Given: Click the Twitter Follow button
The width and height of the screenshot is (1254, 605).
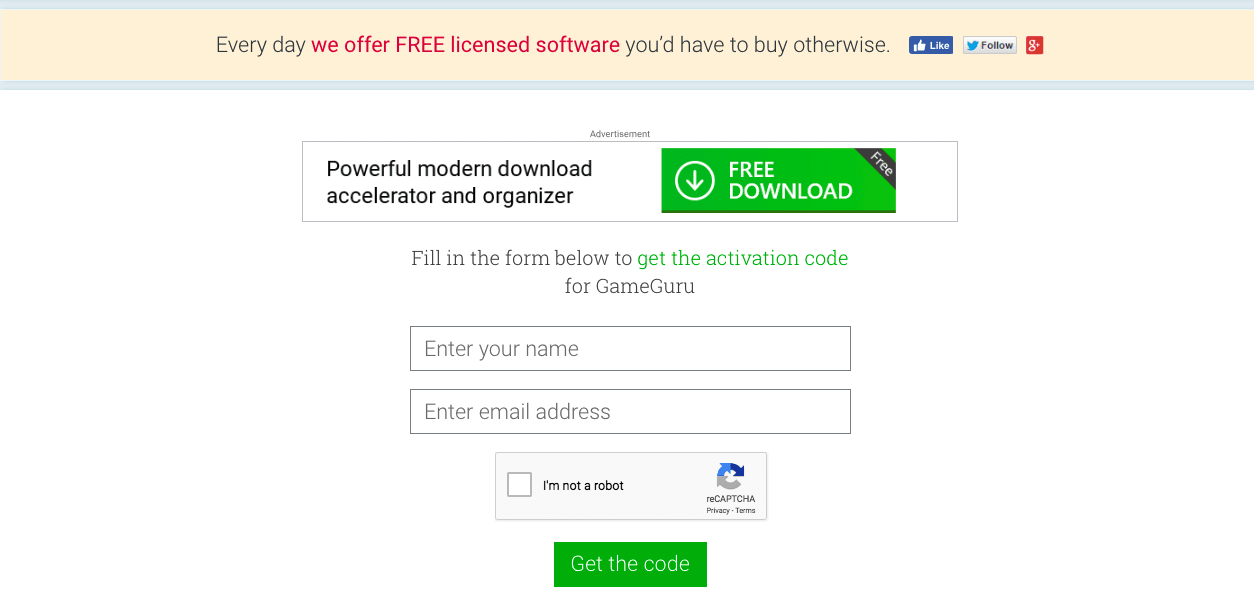Looking at the screenshot, I should click(x=990, y=45).
